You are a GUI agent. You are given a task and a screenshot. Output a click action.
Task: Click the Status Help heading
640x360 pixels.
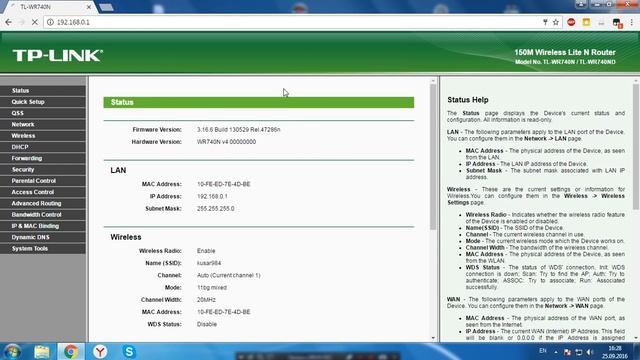[x=468, y=100]
